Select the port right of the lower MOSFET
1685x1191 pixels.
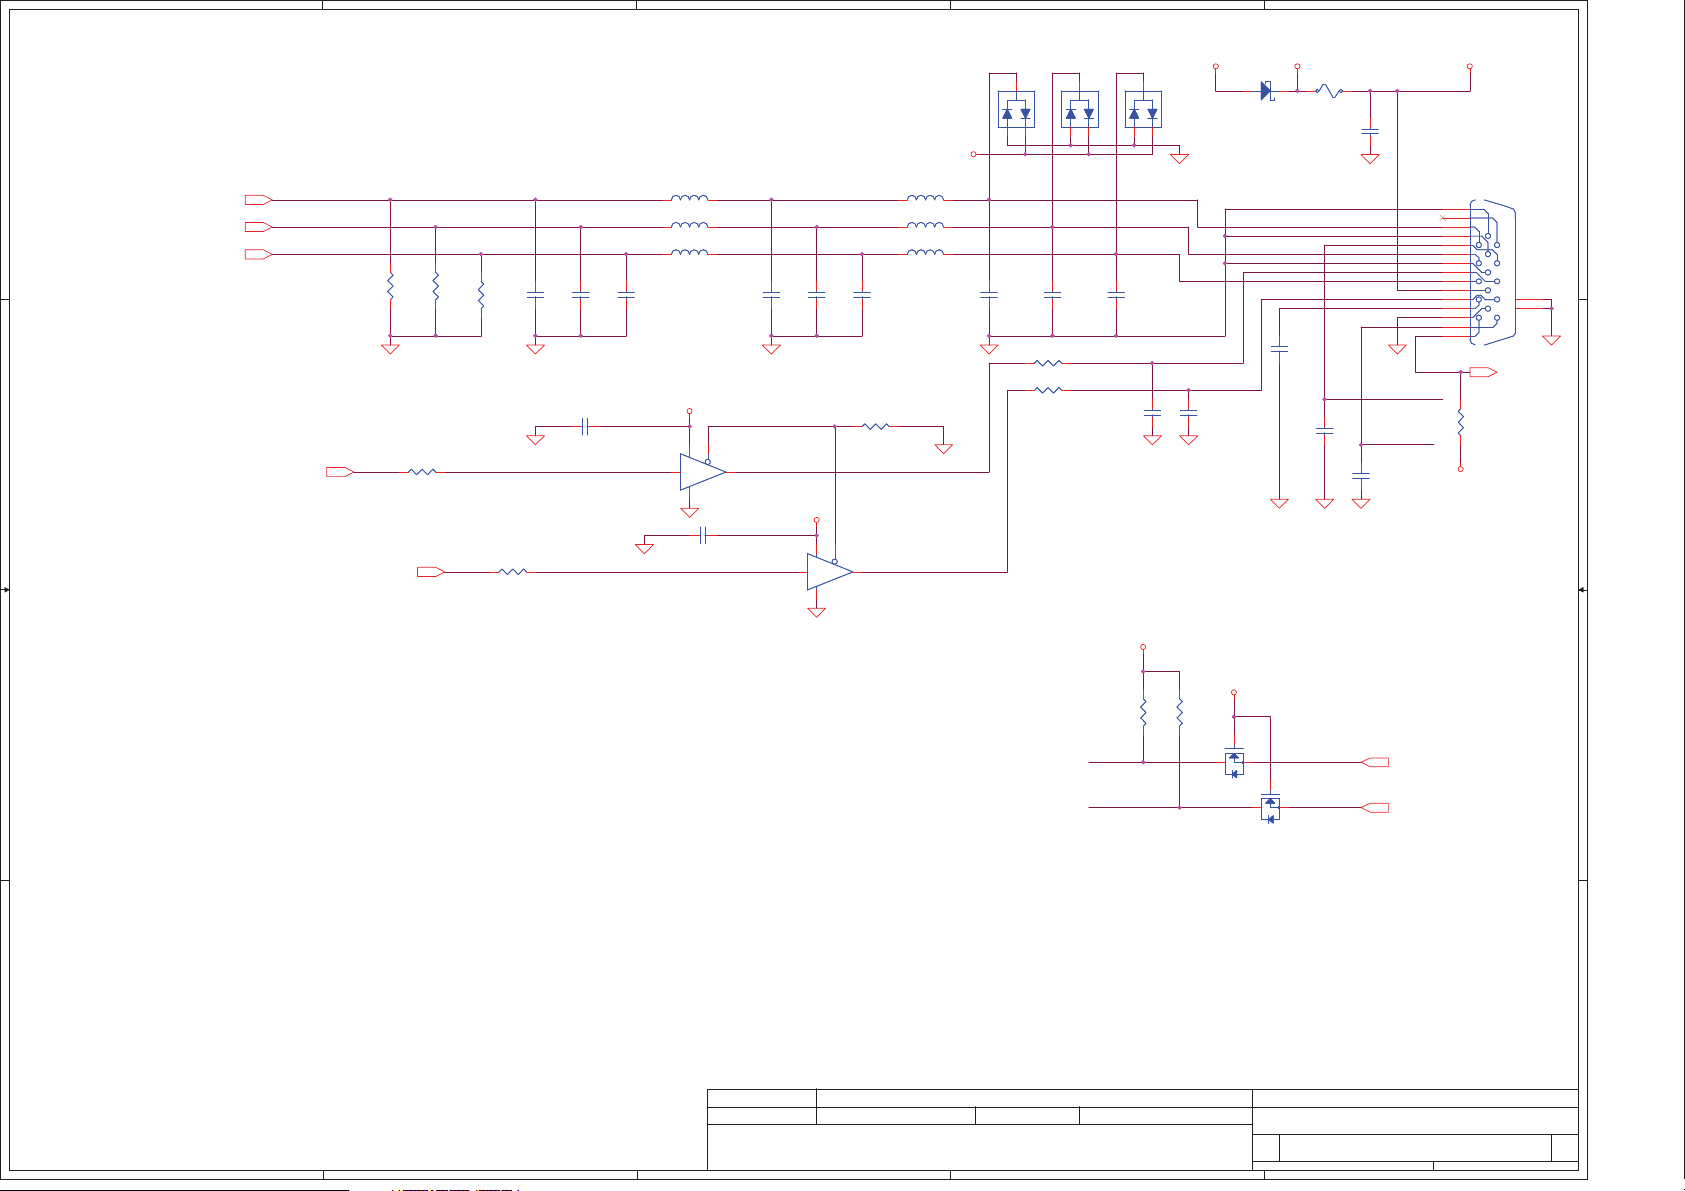pyautogui.click(x=1376, y=807)
